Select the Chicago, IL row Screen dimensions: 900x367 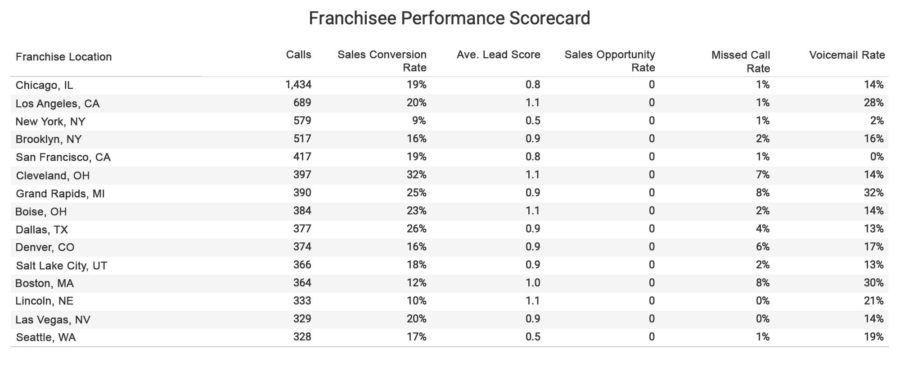(x=450, y=85)
